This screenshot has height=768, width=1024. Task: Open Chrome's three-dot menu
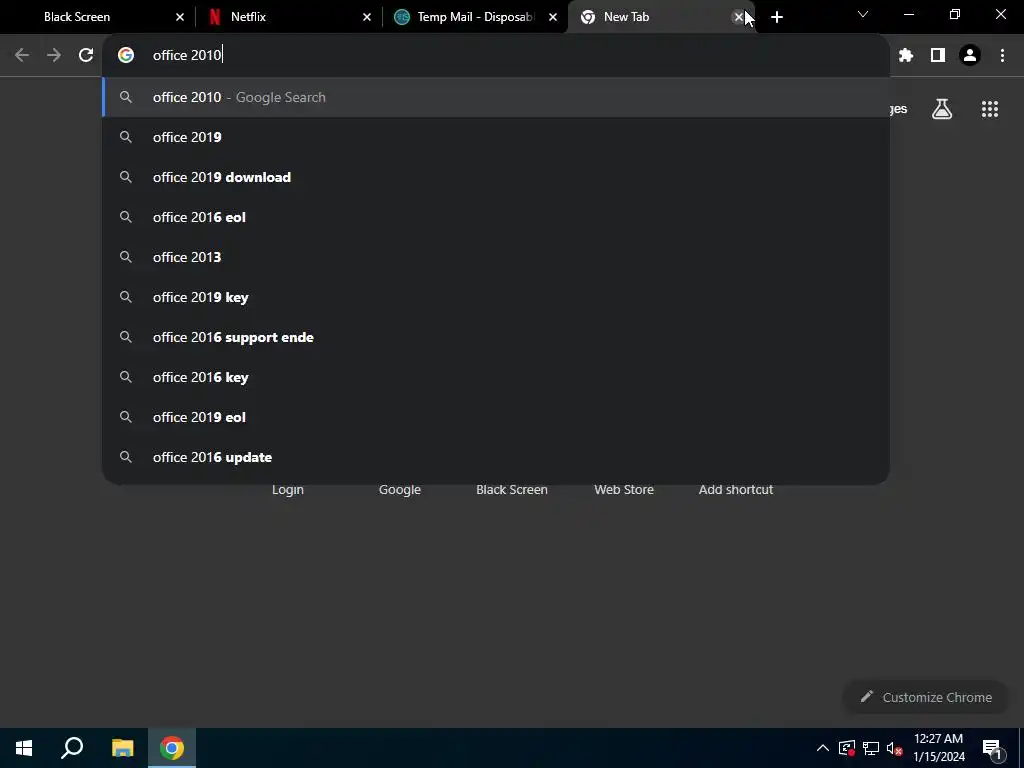[1002, 56]
